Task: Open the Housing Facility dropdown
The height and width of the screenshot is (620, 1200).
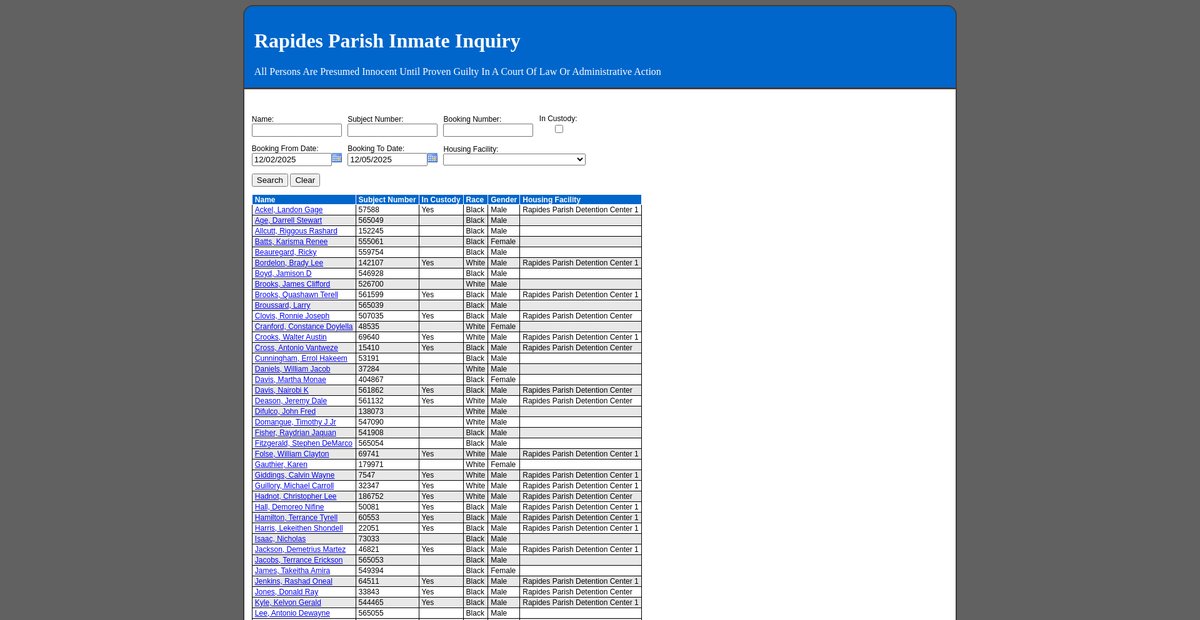Action: click(x=514, y=159)
